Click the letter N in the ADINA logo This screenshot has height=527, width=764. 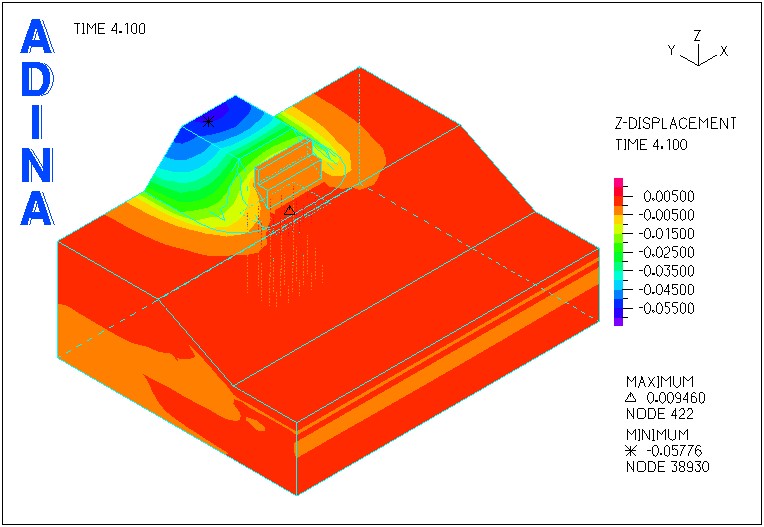[36, 164]
